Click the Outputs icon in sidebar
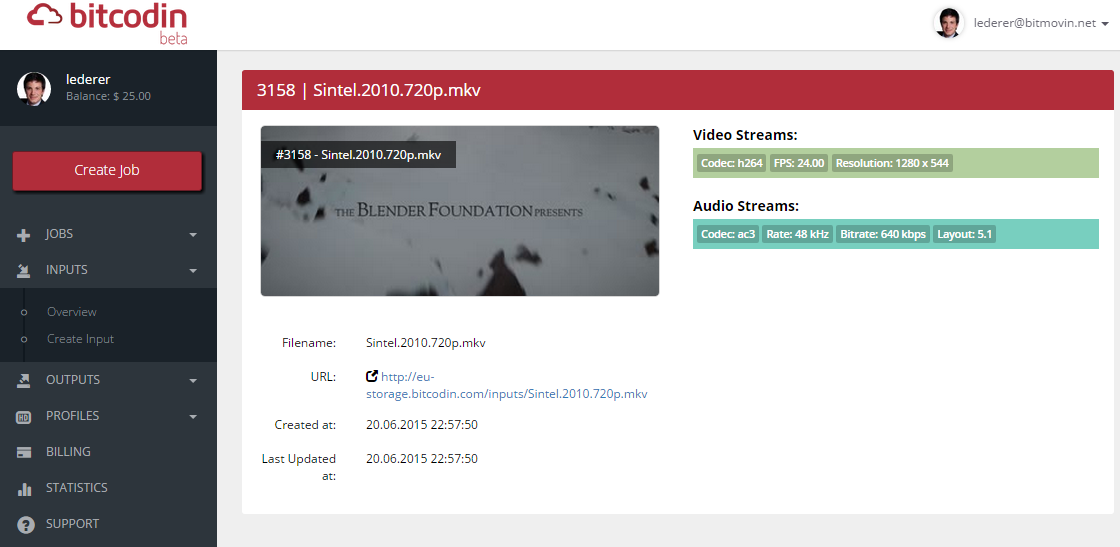Viewport: 1120px width, 547px height. point(24,381)
